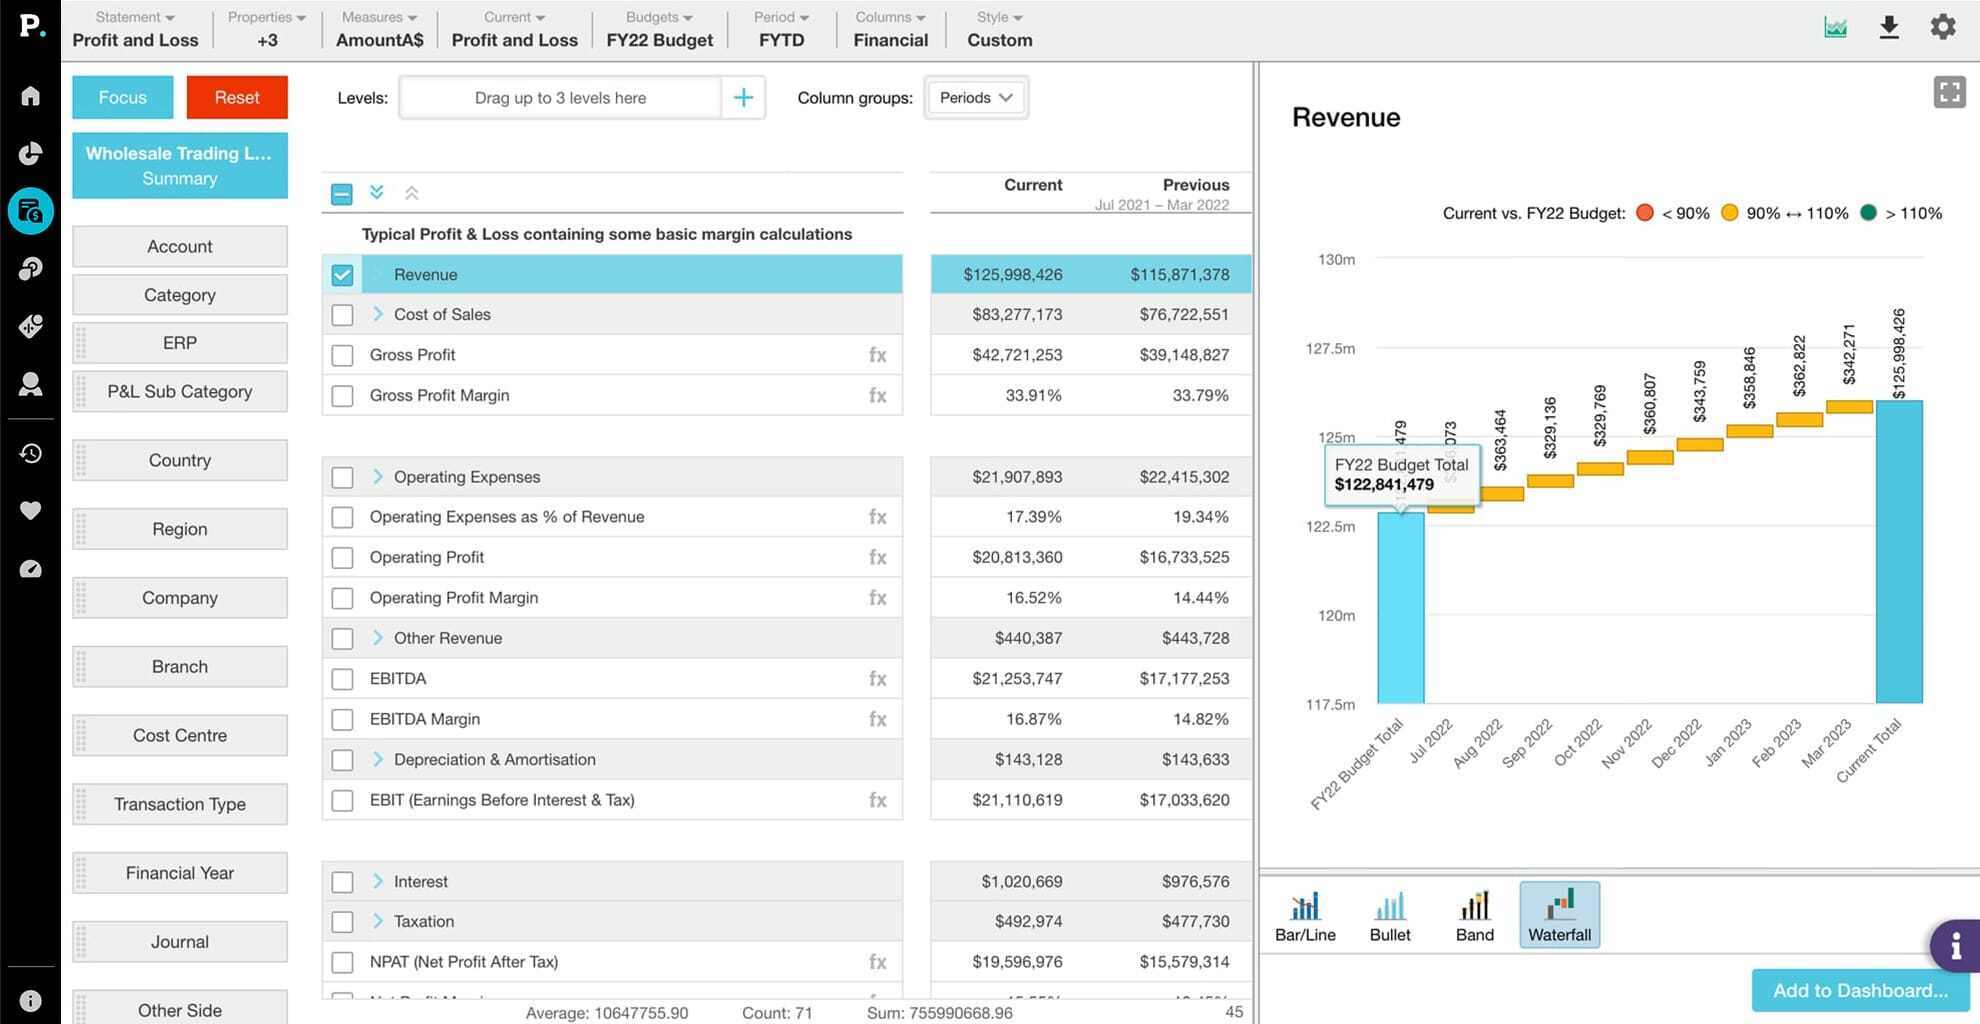Uncheck the Revenue row checkbox

click(342, 275)
